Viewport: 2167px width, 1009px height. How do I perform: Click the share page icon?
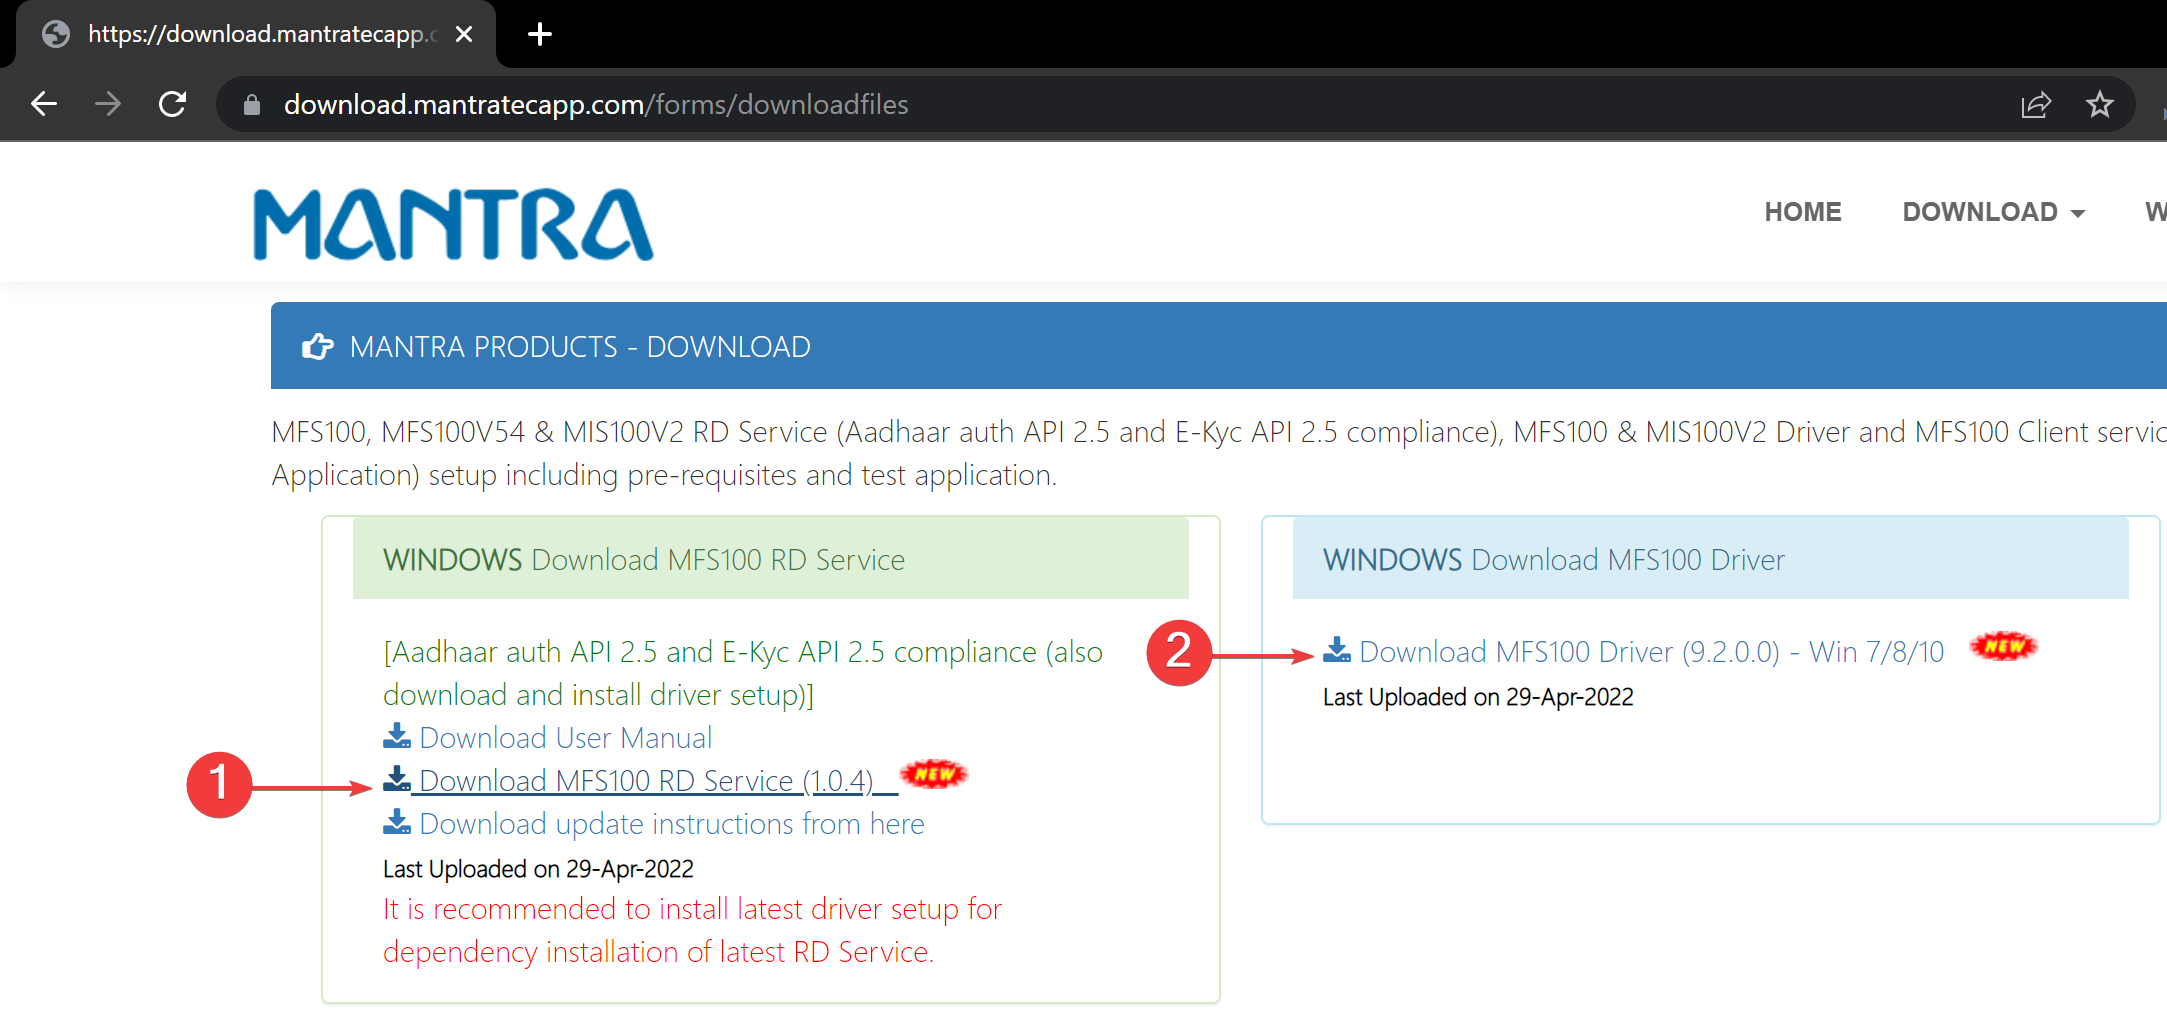click(x=2036, y=104)
